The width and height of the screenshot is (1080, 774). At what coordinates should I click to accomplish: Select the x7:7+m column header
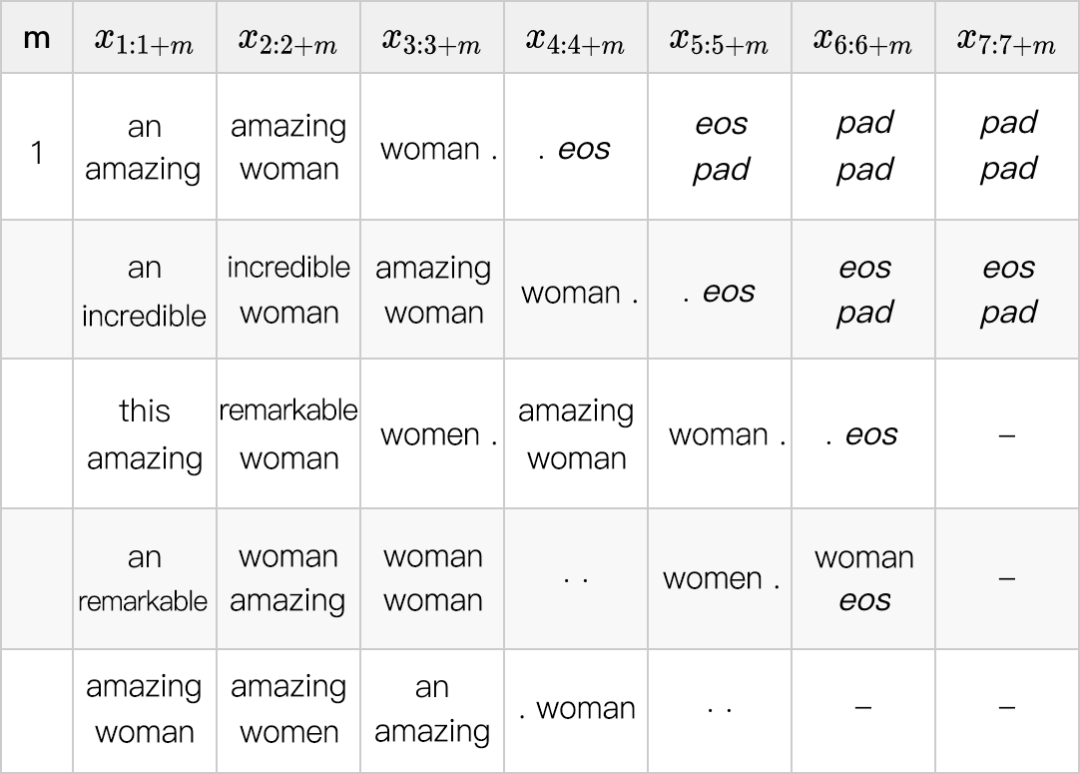pos(1007,40)
